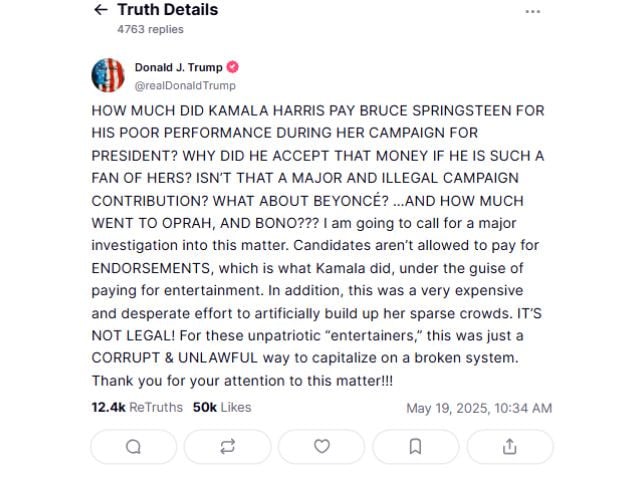Click the 4763 replies count
The height and width of the screenshot is (480, 640).
click(x=150, y=29)
